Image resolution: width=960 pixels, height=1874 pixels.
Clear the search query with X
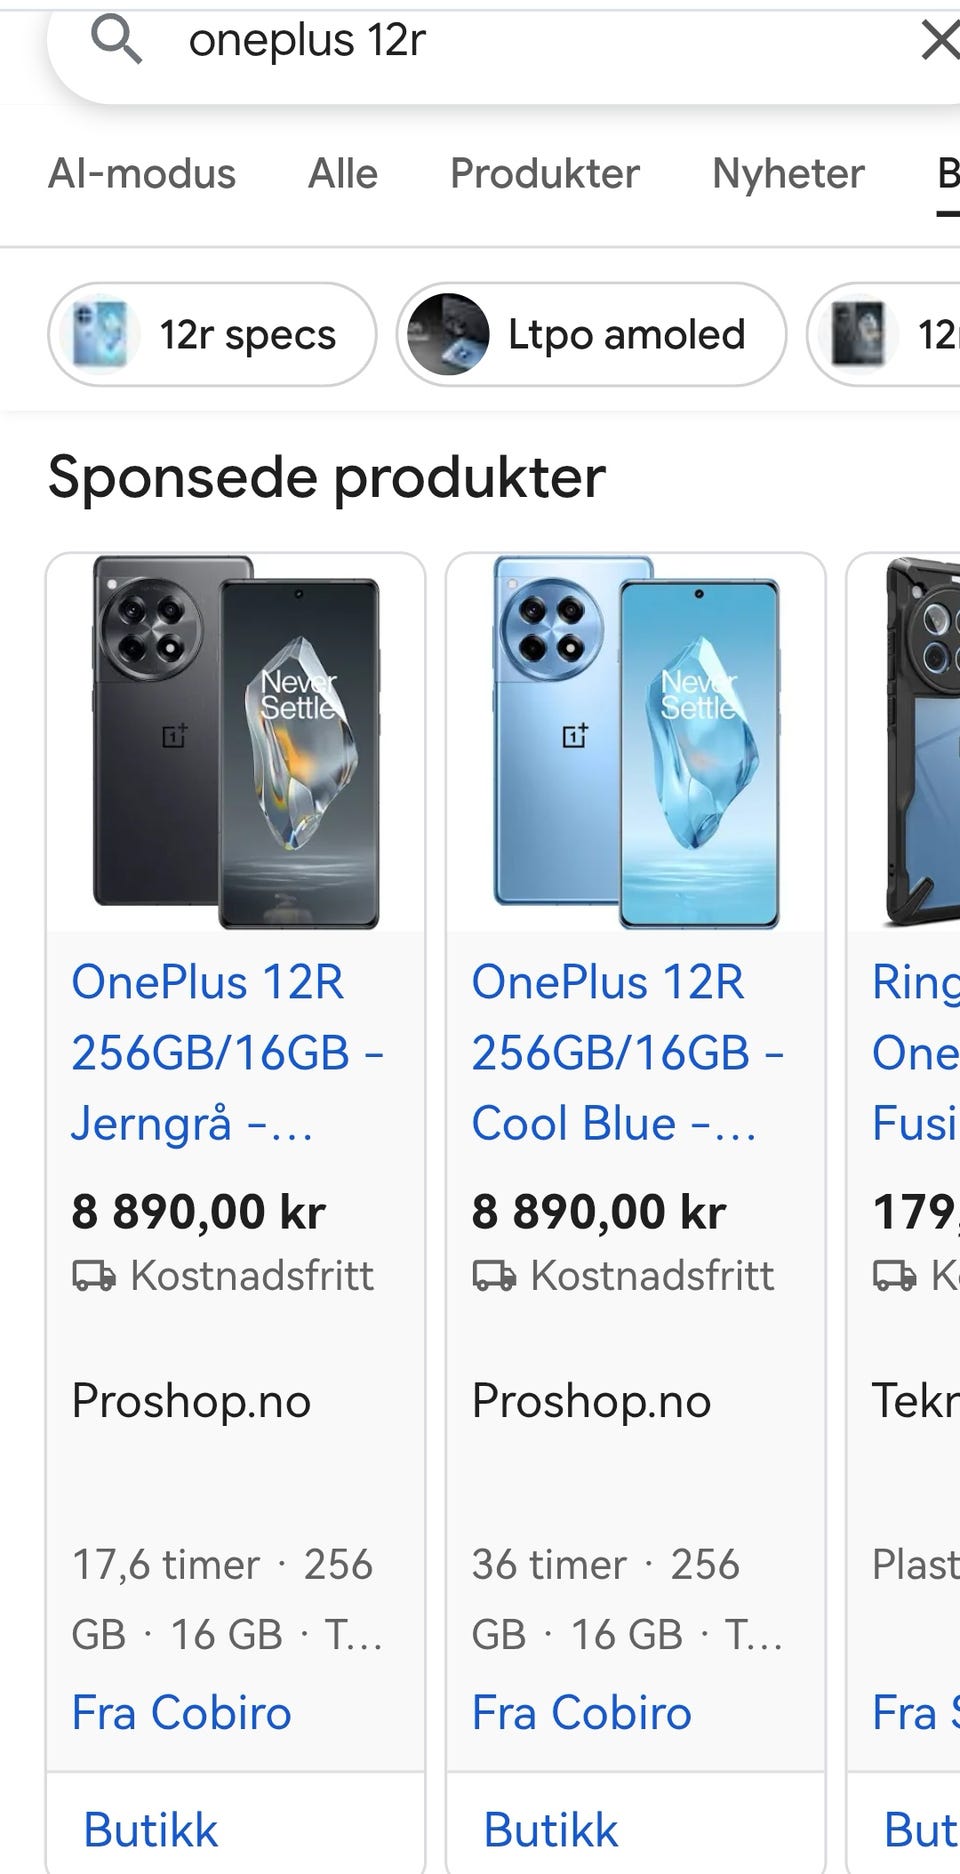point(938,41)
